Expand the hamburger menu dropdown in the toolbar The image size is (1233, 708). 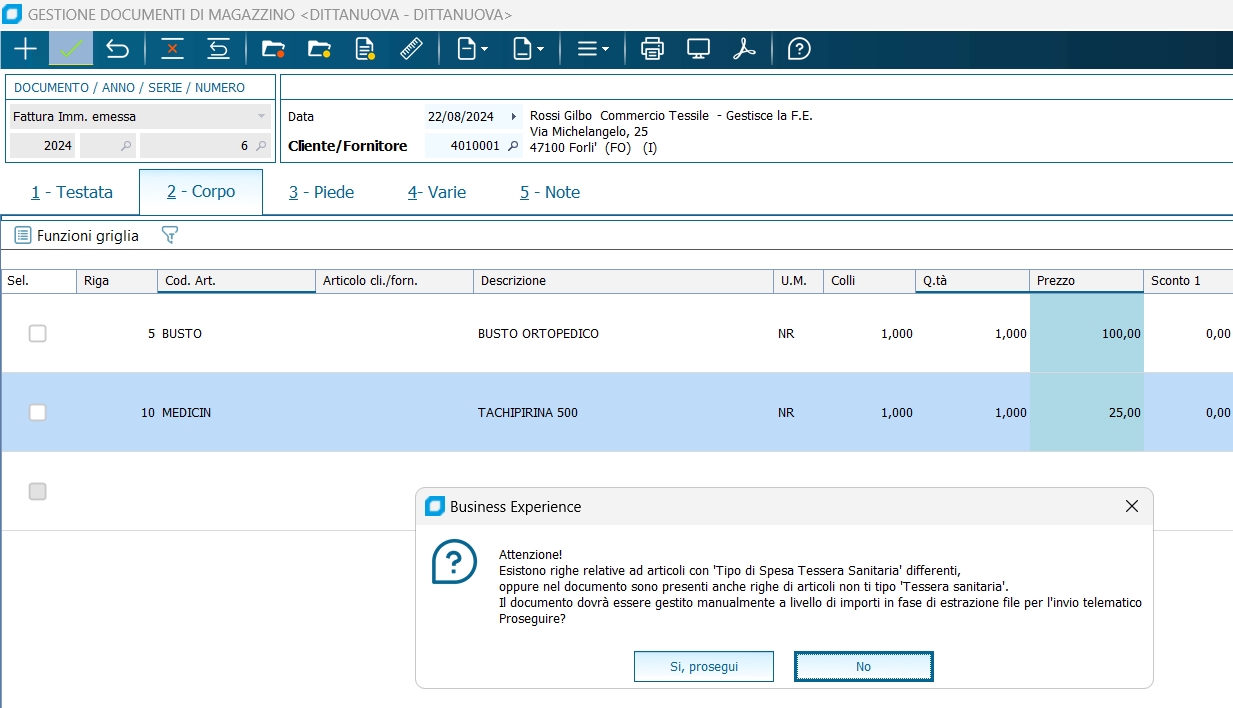[593, 49]
